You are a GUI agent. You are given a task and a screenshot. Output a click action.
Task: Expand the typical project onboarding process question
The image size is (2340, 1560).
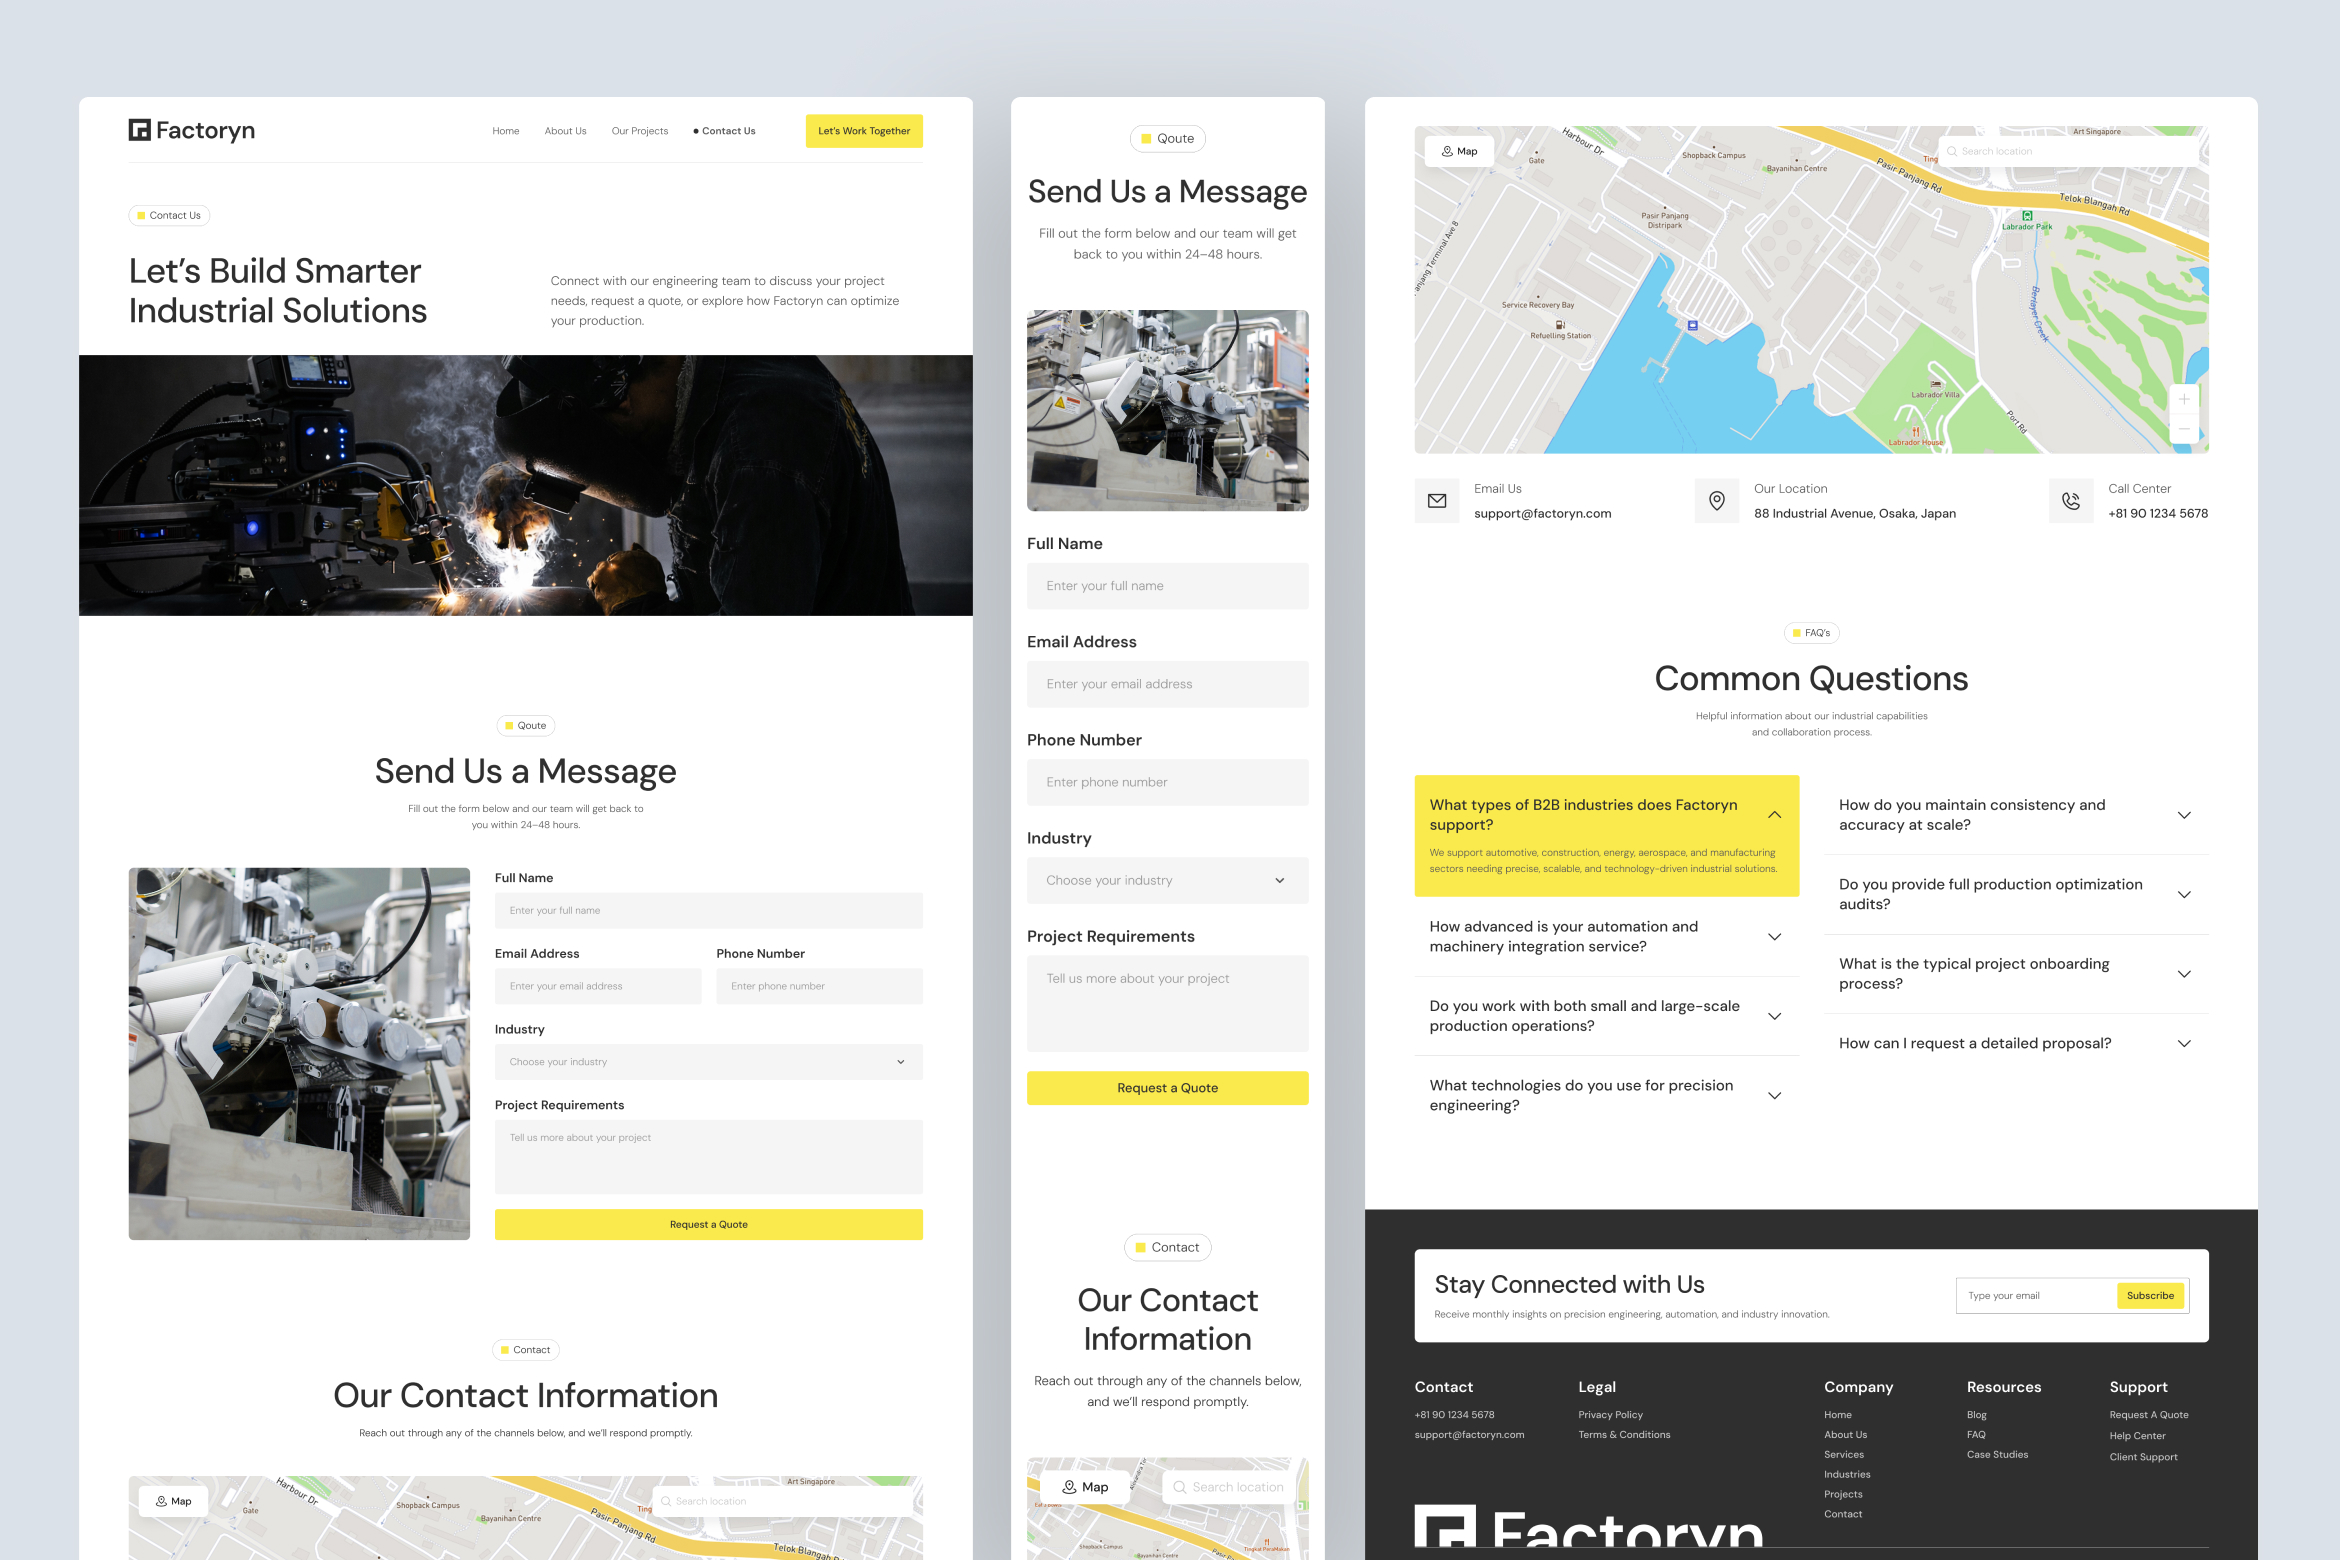(x=2184, y=974)
